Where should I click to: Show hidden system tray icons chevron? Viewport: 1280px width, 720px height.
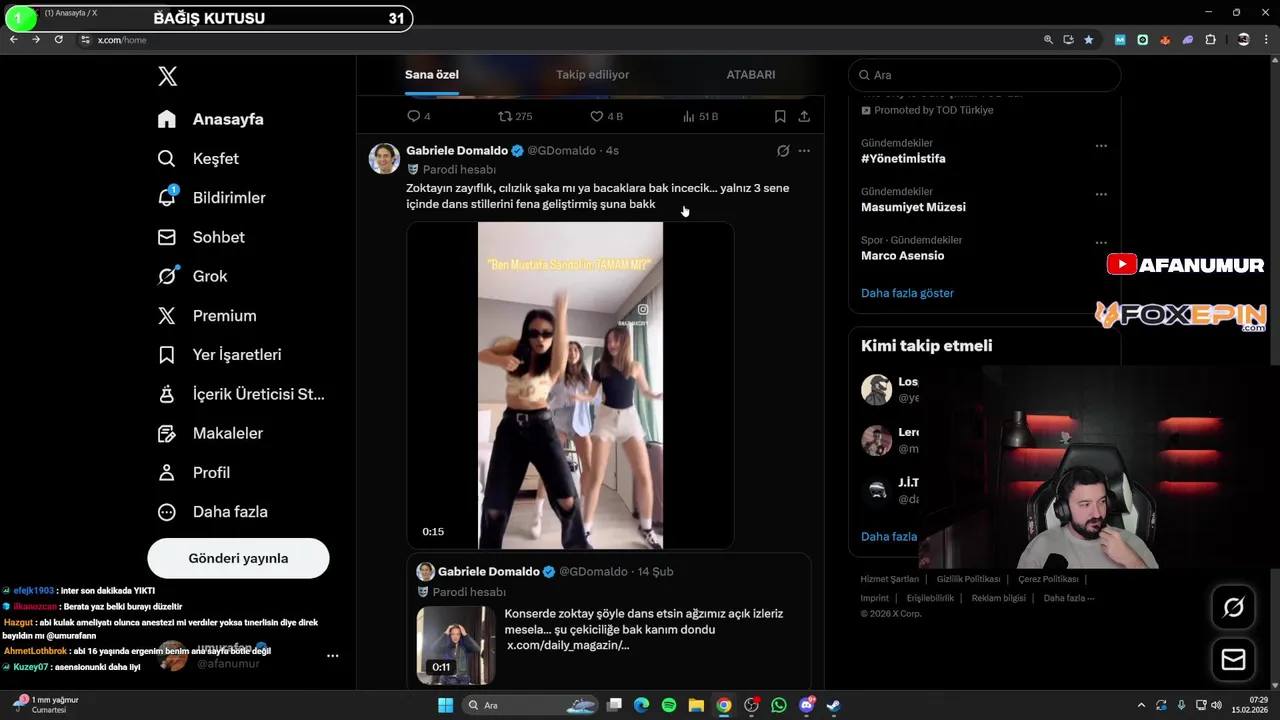(x=1142, y=705)
